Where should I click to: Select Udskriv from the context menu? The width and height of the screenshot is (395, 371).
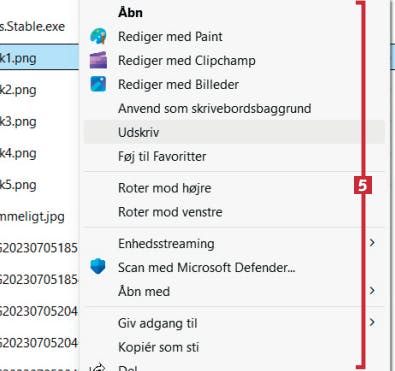point(234,132)
